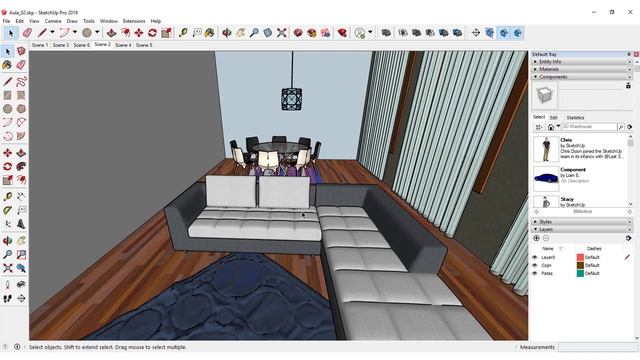The height and width of the screenshot is (360, 640).
Task: Select the Pan hand tool in top toolbar
Action: click(x=240, y=33)
